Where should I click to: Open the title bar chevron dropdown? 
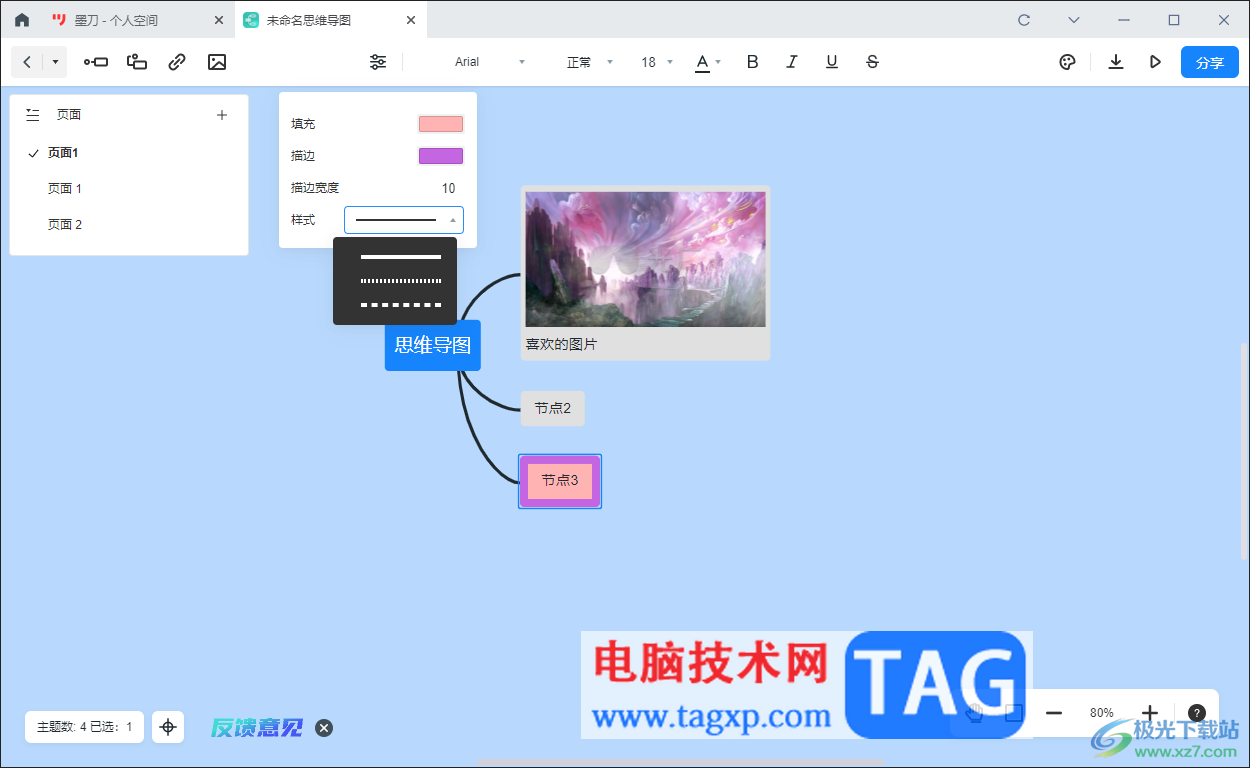[x=1074, y=20]
